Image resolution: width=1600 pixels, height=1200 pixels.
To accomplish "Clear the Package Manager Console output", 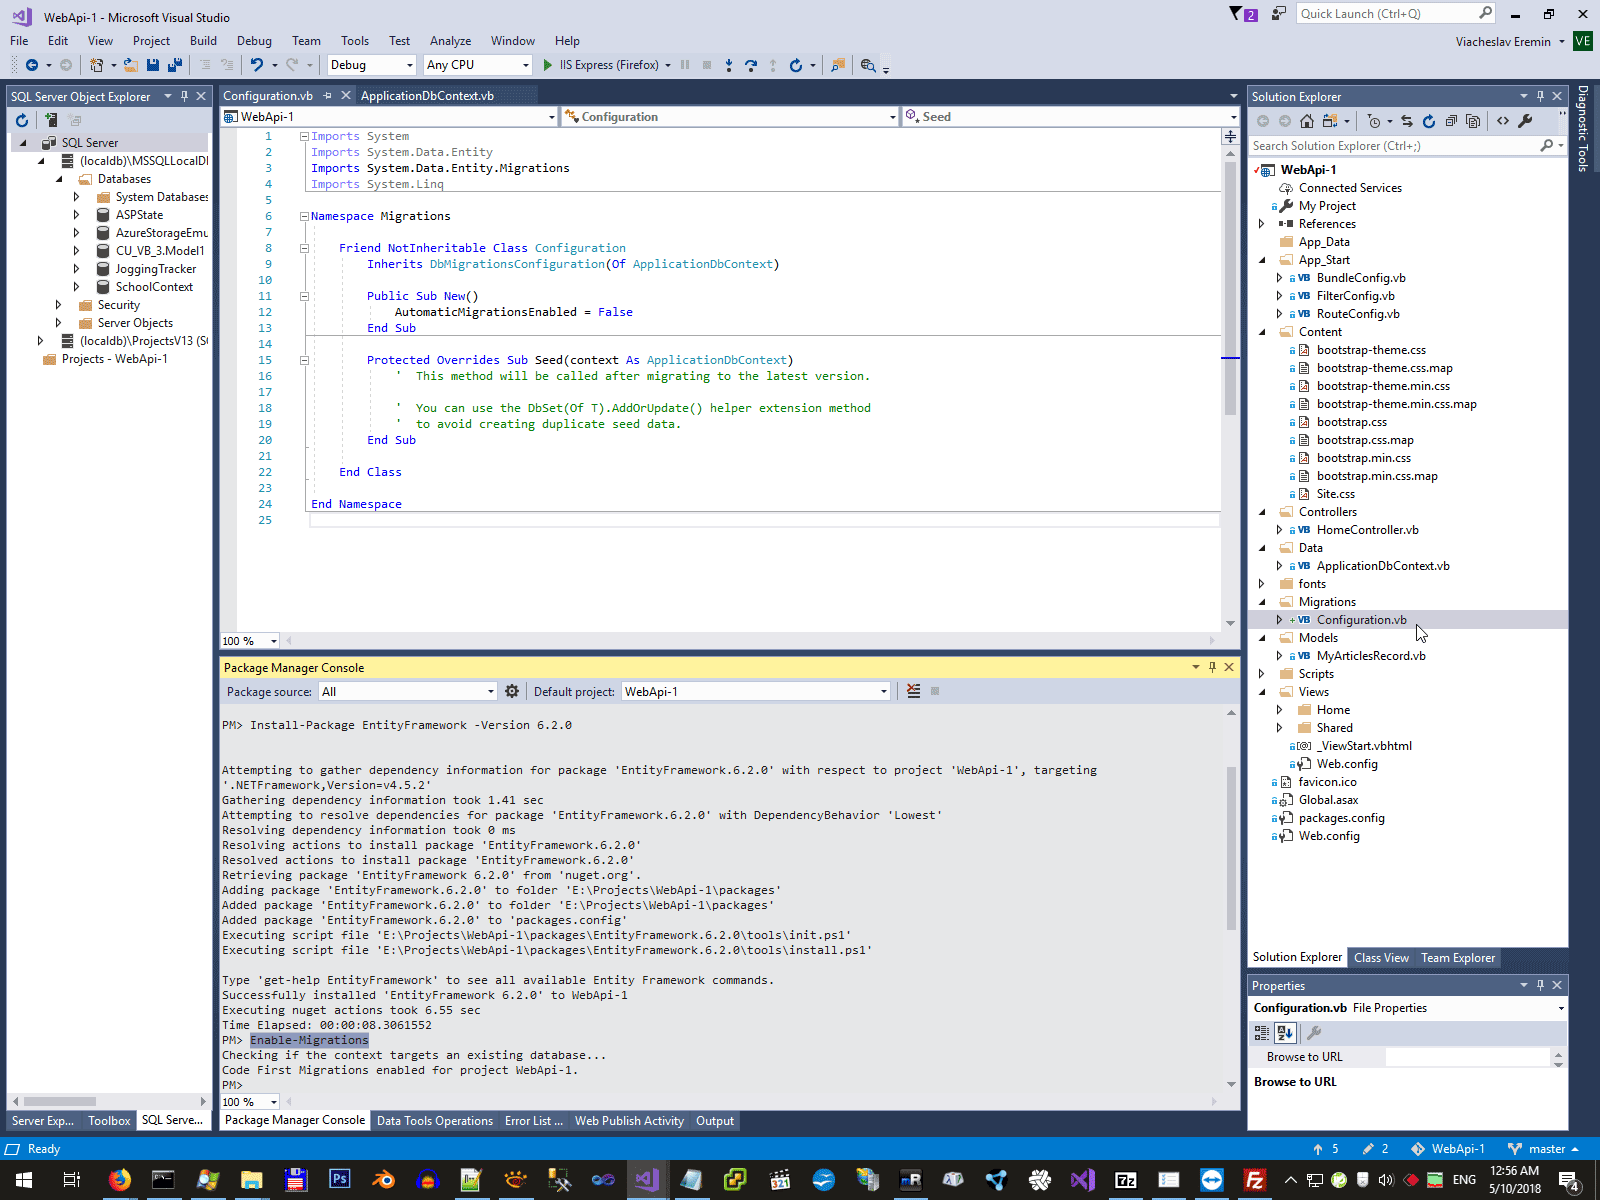I will pos(913,691).
